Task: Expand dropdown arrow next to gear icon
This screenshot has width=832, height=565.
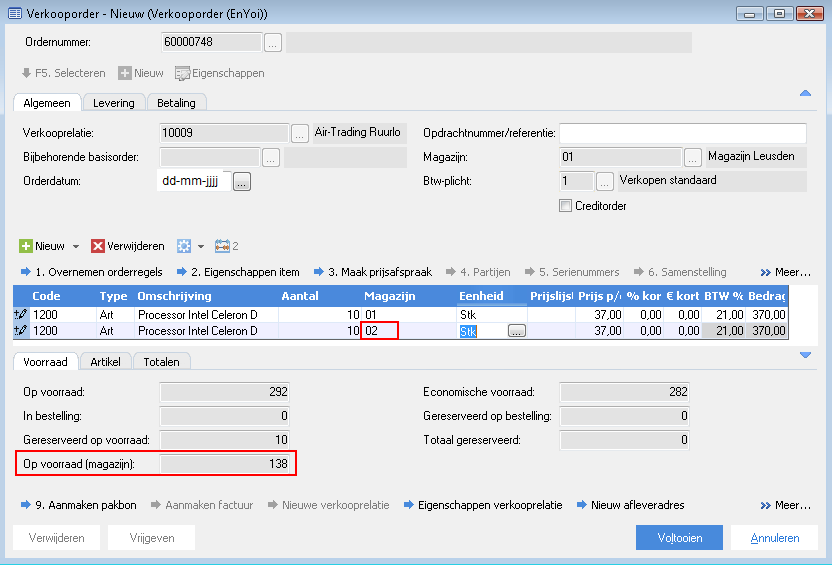Action: tap(201, 247)
